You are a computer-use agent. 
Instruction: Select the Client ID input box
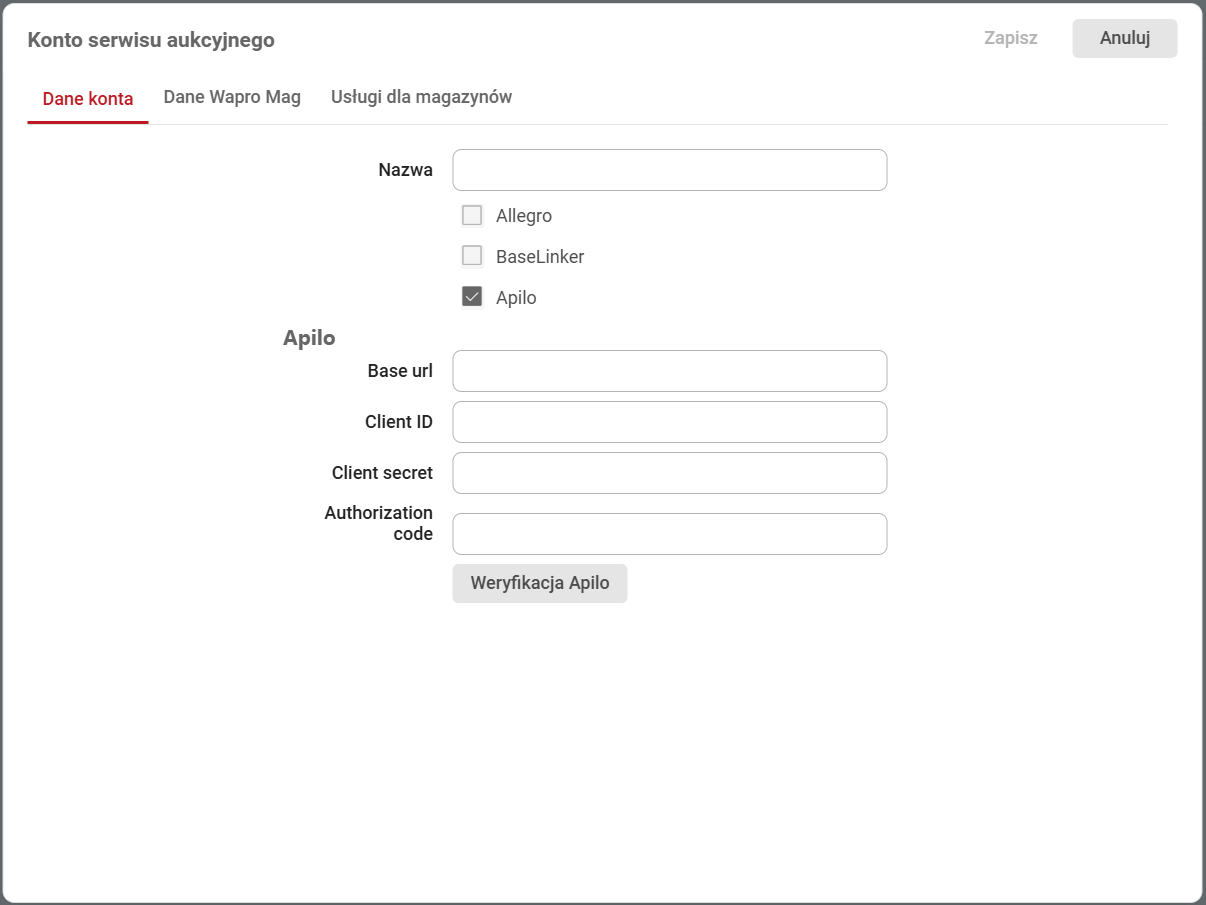point(669,422)
